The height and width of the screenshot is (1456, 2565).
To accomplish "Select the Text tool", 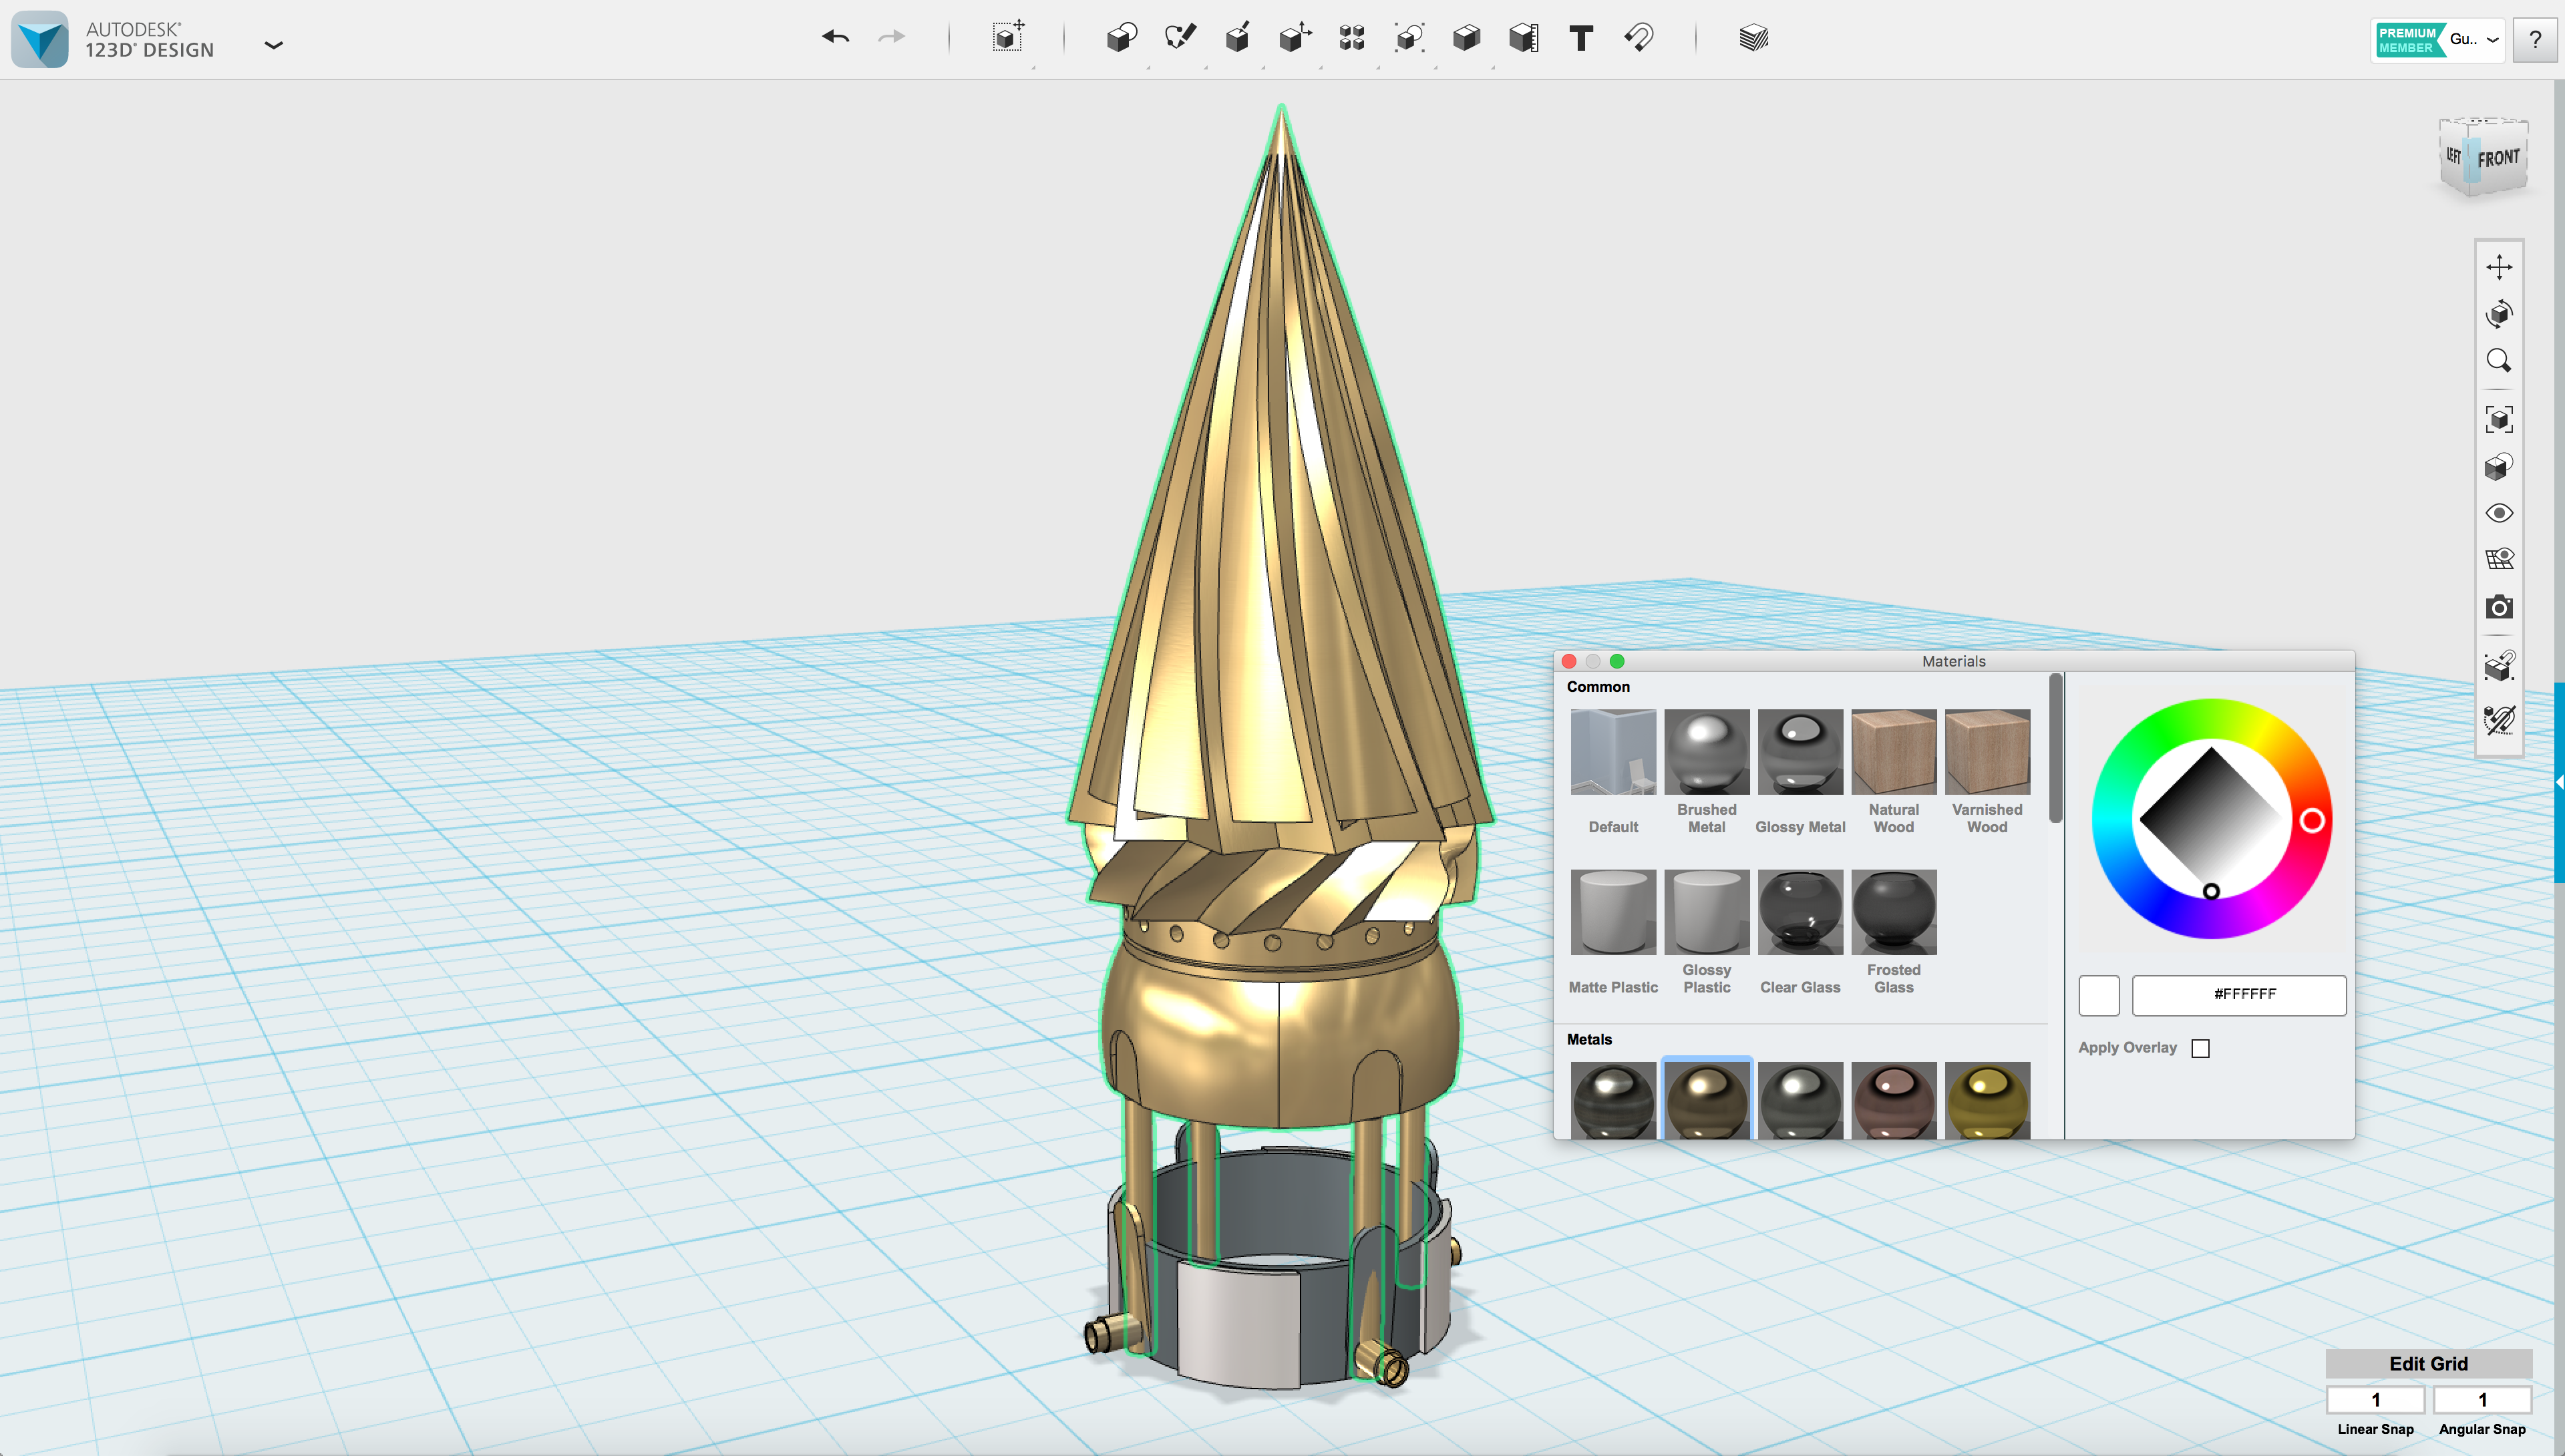I will (x=1581, y=38).
